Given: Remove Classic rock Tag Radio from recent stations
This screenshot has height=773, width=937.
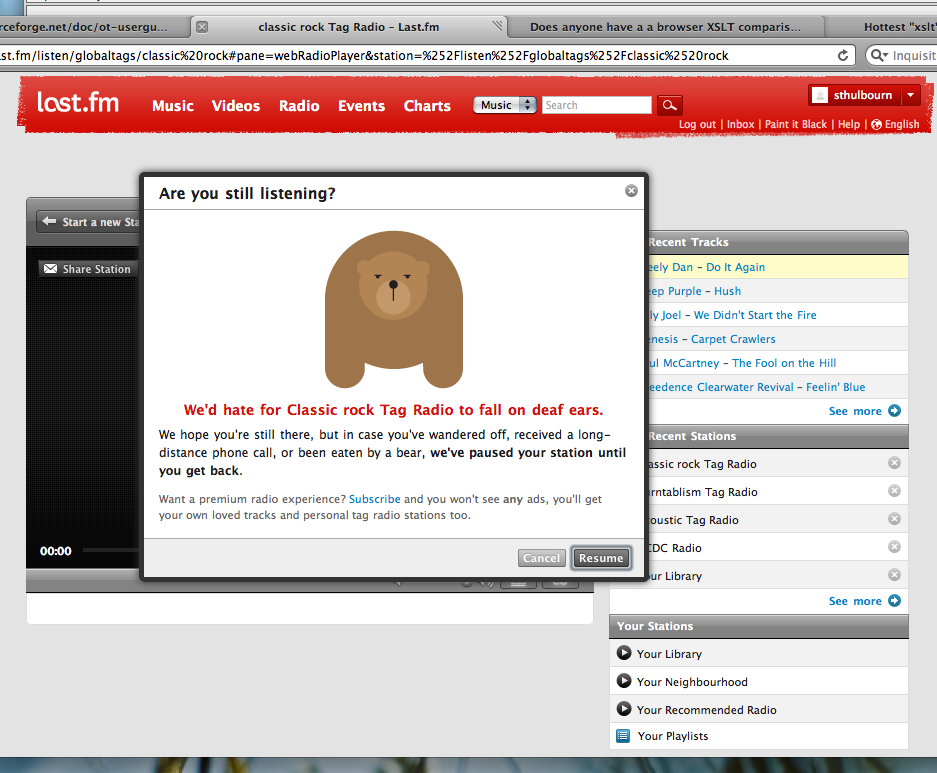Looking at the screenshot, I should click(894, 463).
